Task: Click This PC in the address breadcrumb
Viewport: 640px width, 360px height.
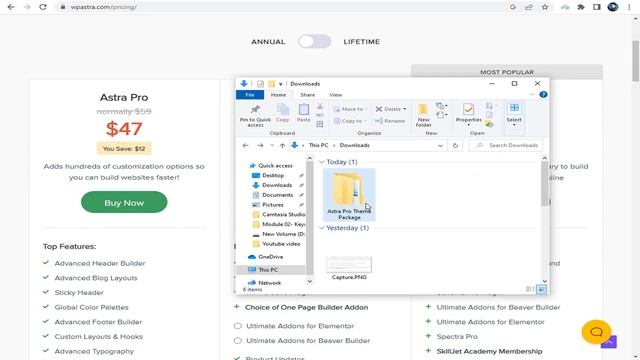Action: click(x=318, y=145)
